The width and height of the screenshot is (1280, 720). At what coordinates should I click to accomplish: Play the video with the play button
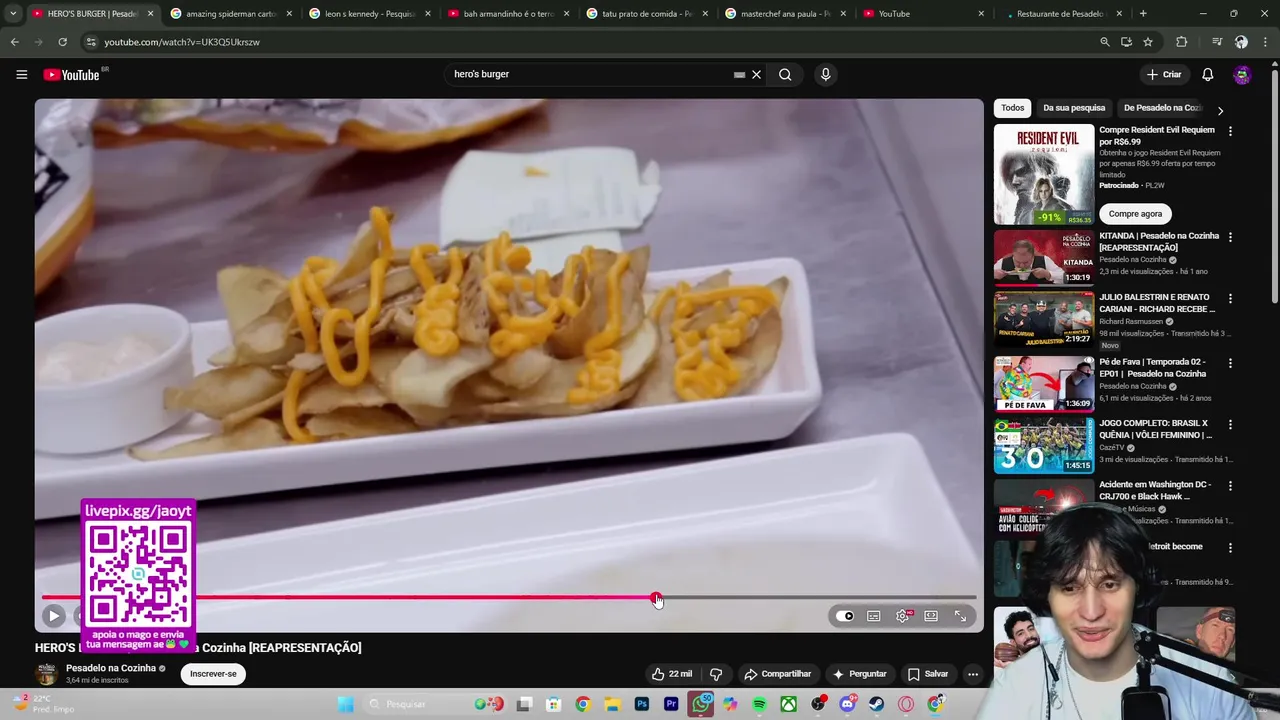point(54,616)
